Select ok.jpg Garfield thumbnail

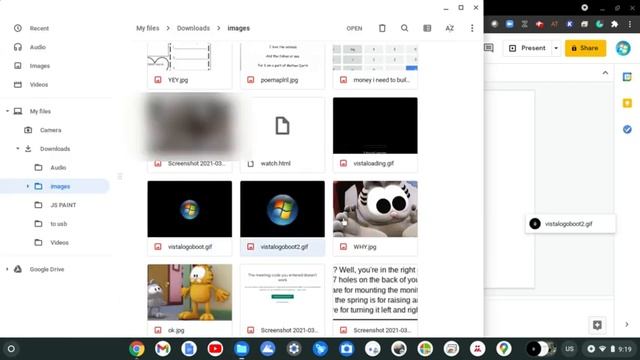pyautogui.click(x=190, y=292)
